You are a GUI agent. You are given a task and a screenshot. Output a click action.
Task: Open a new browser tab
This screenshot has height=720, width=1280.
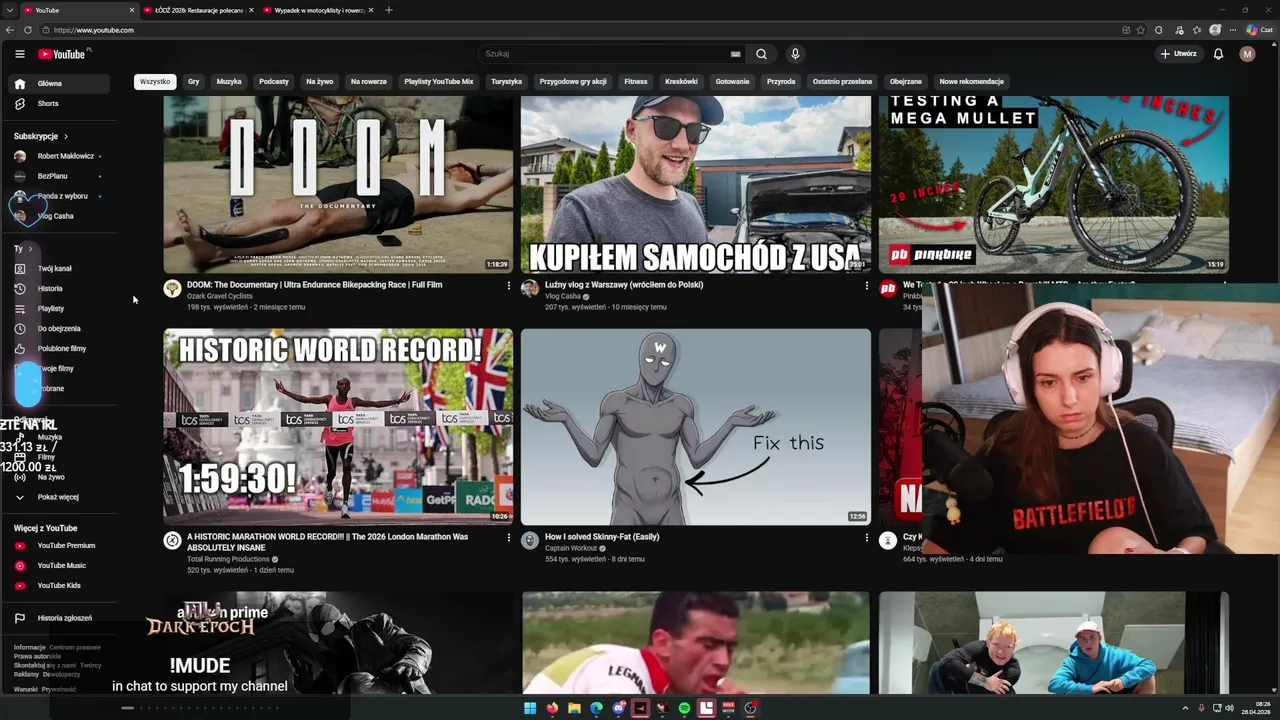(x=389, y=10)
